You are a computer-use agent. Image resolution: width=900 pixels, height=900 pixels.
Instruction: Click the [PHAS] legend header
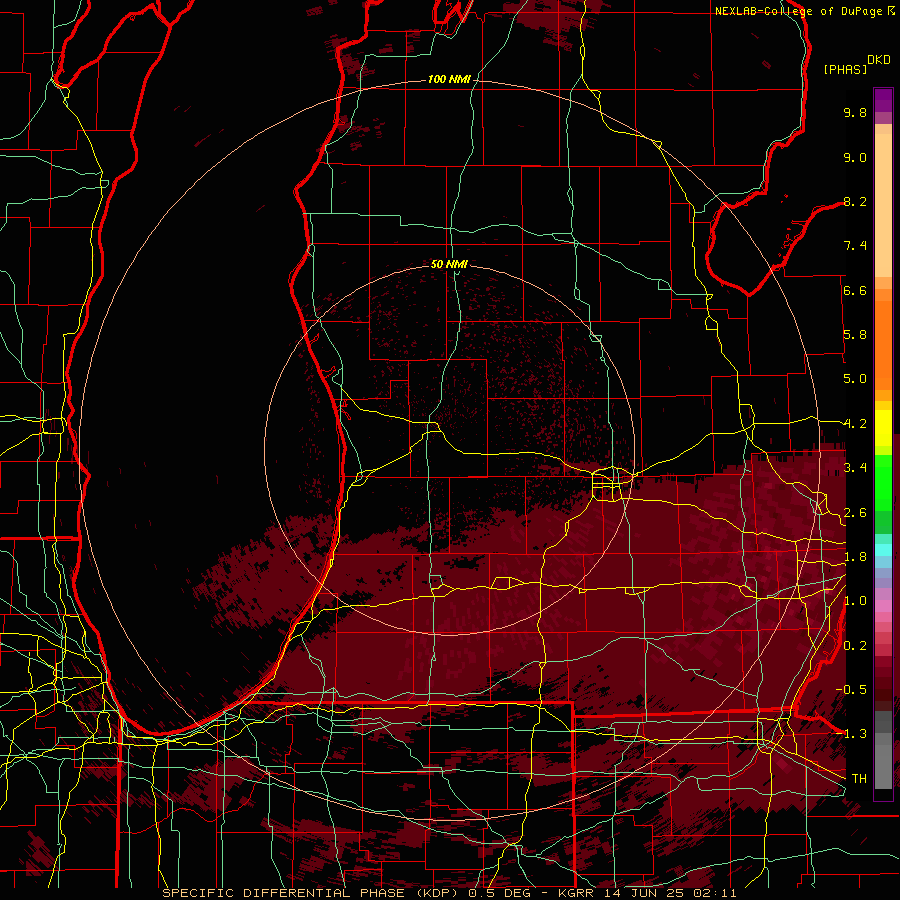tap(845, 69)
